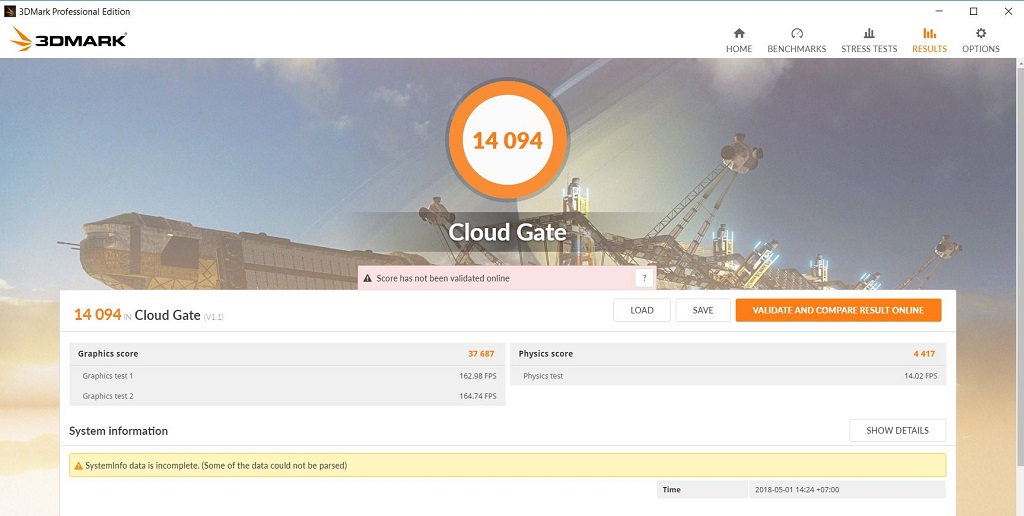Click the SystemInfo data is incomplete message
The width and height of the screenshot is (1024, 516).
tap(216, 466)
